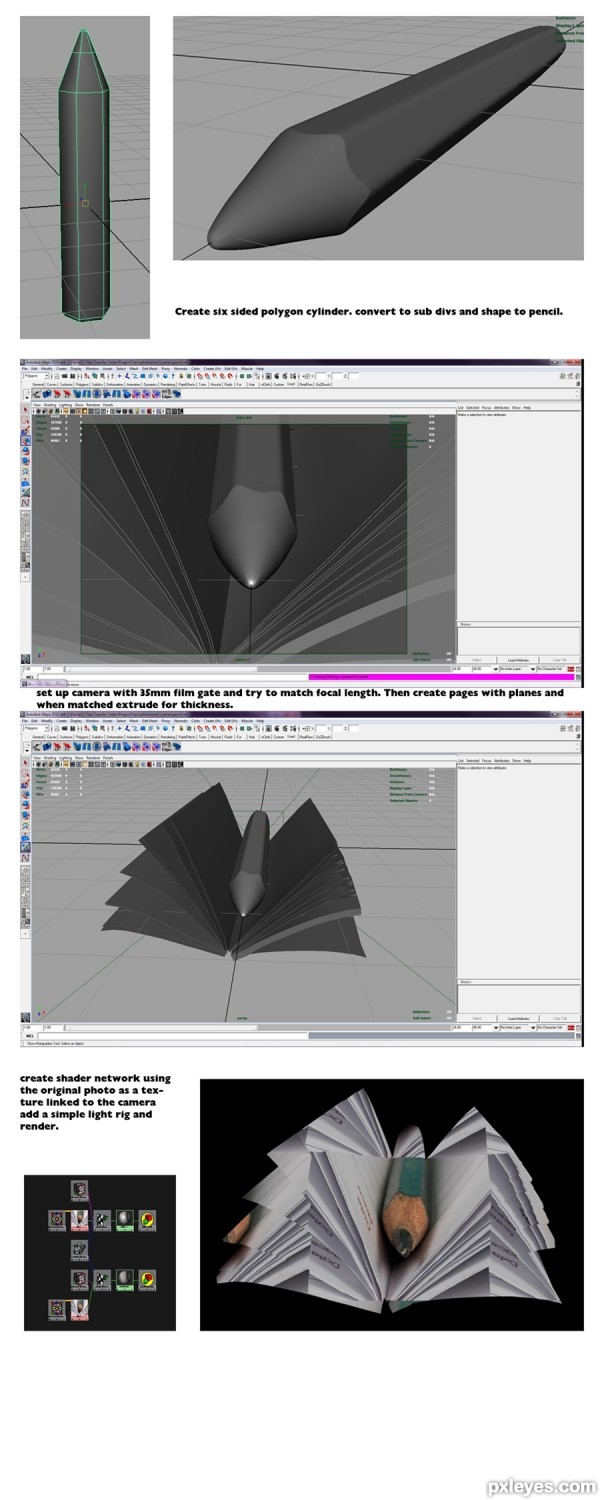Switch to the Rendering shelf tab in the camera-view Maya window
The height and width of the screenshot is (1500, 600).
point(168,384)
